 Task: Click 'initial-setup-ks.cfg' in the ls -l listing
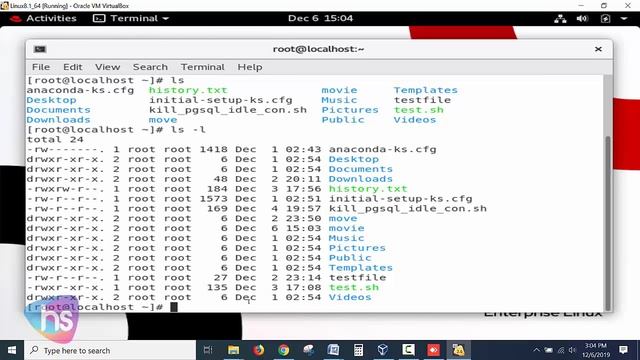click(x=401, y=199)
